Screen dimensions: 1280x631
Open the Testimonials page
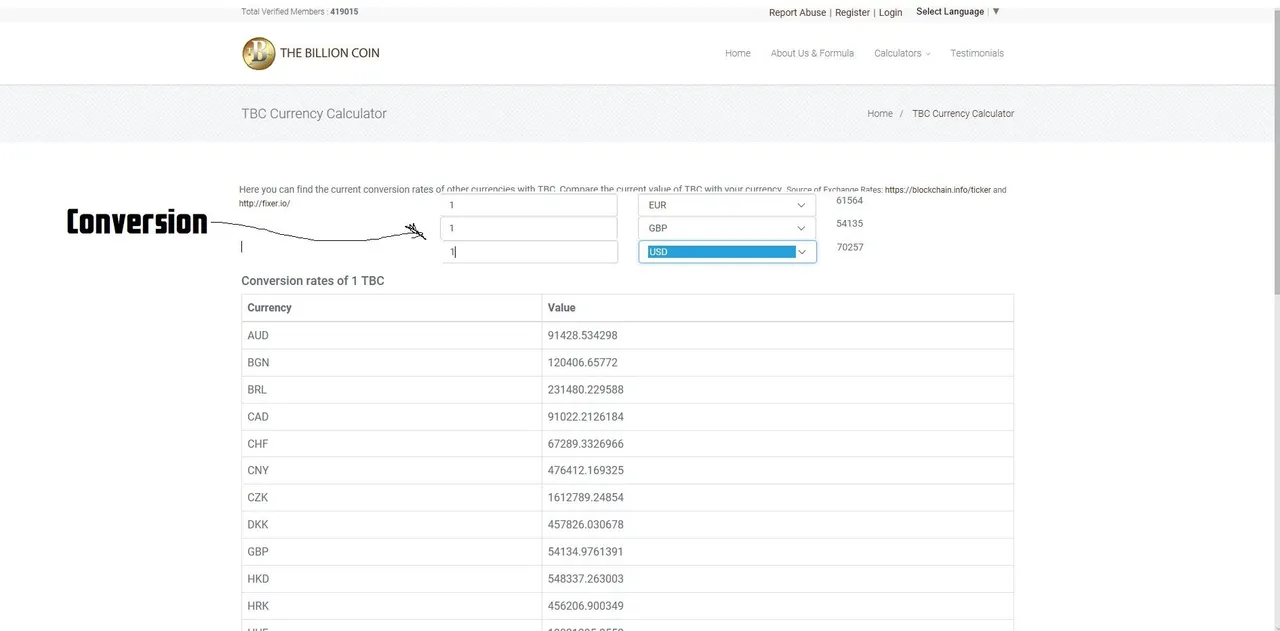pos(977,53)
